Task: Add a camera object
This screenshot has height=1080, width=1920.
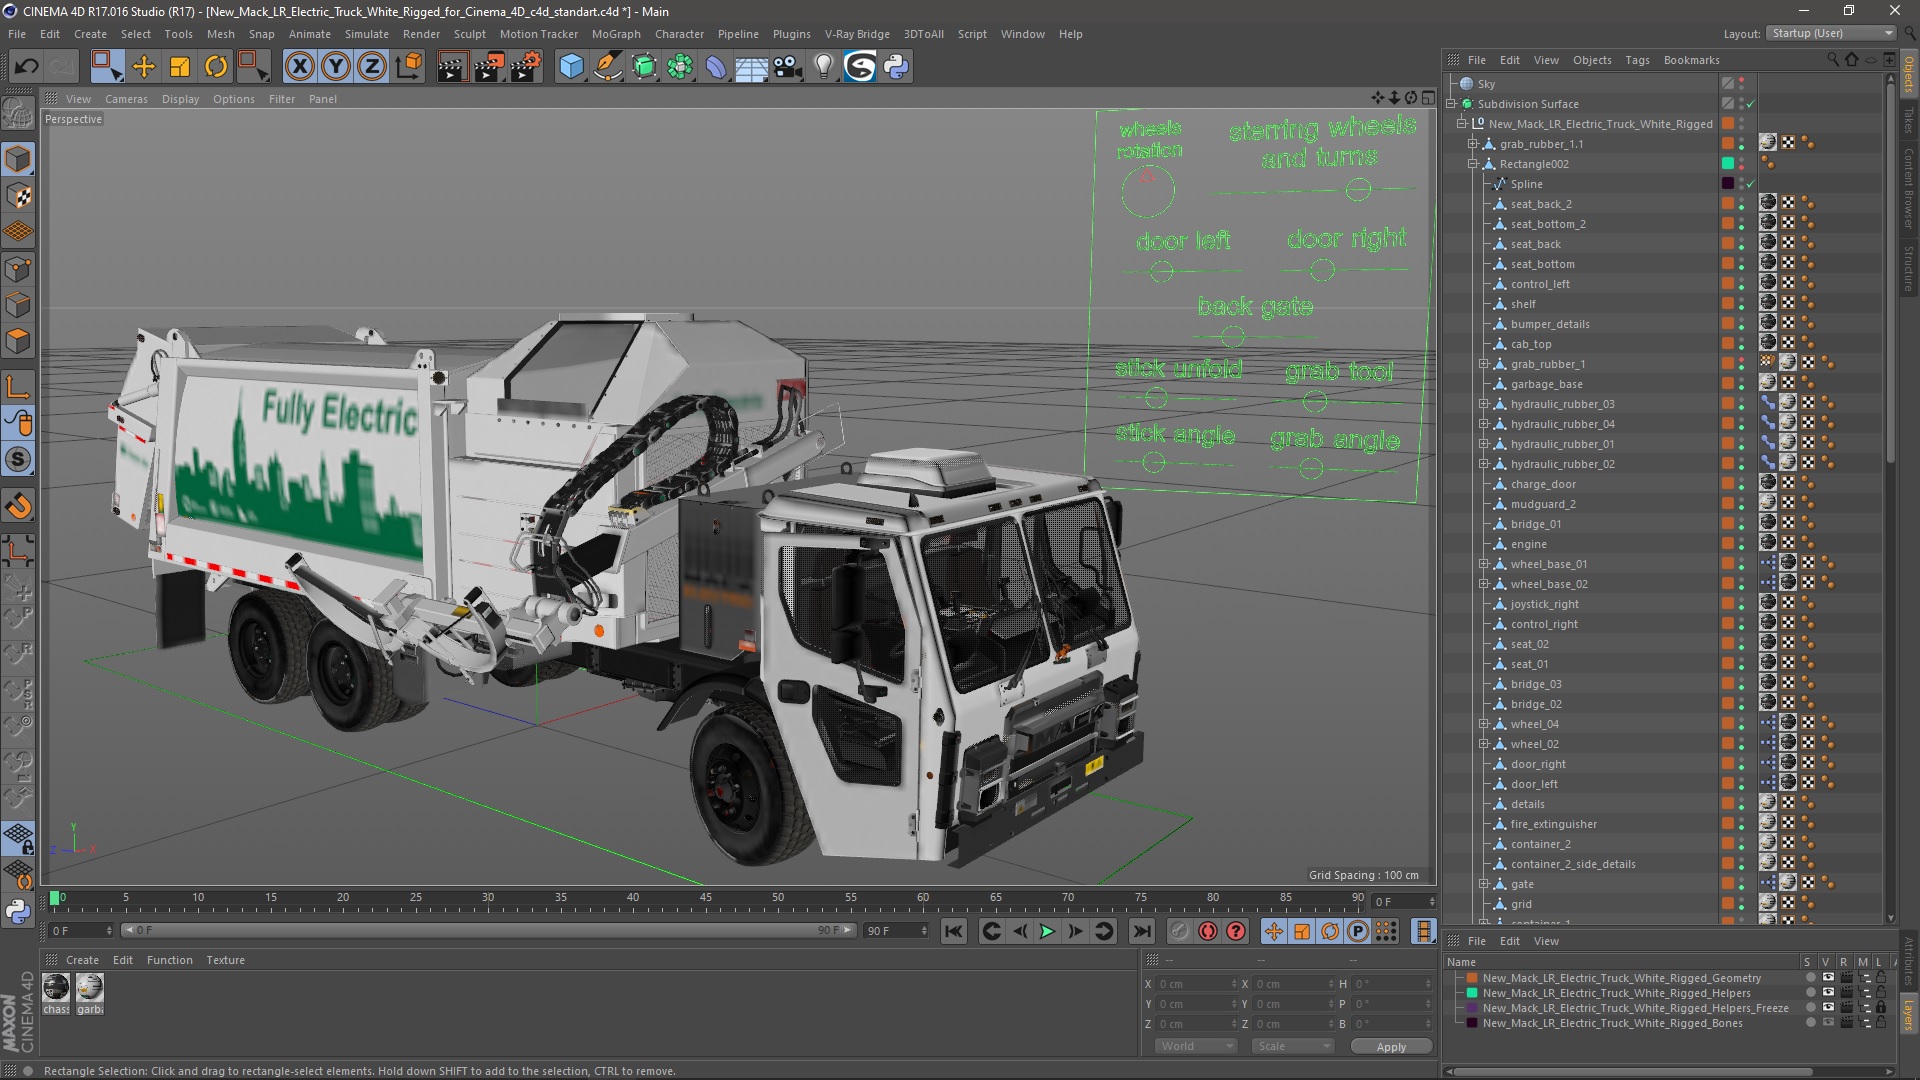Action: coord(787,67)
